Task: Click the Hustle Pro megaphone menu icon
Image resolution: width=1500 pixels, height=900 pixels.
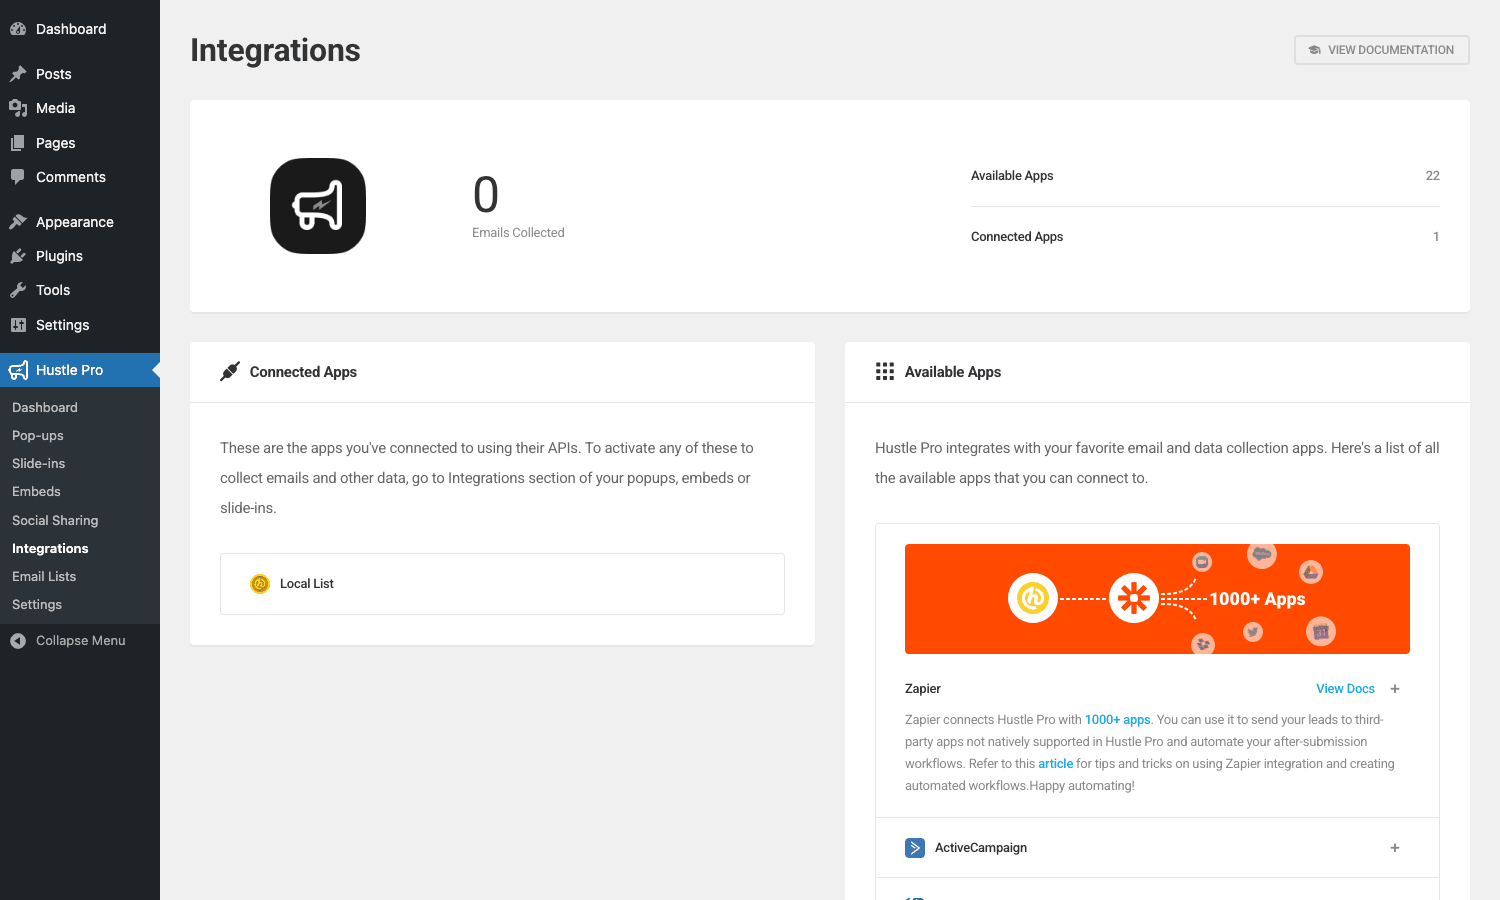Action: coord(18,370)
